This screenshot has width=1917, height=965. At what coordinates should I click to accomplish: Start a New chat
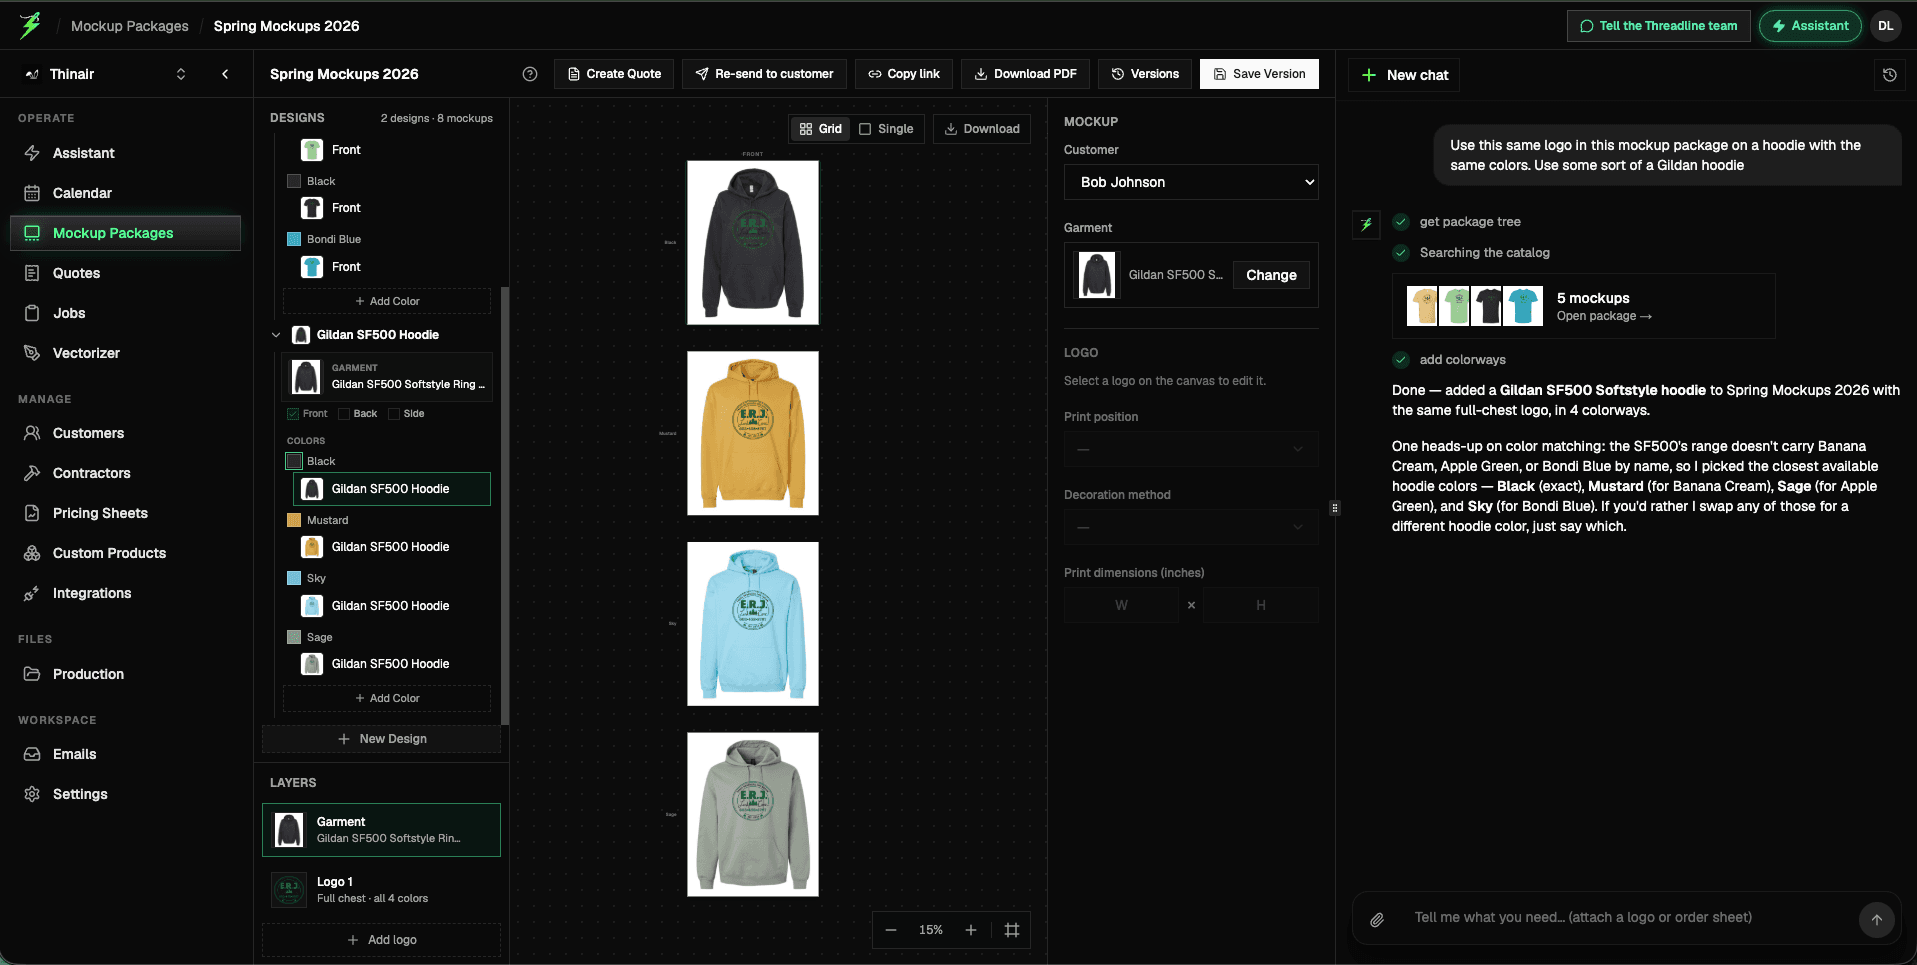click(x=1404, y=75)
